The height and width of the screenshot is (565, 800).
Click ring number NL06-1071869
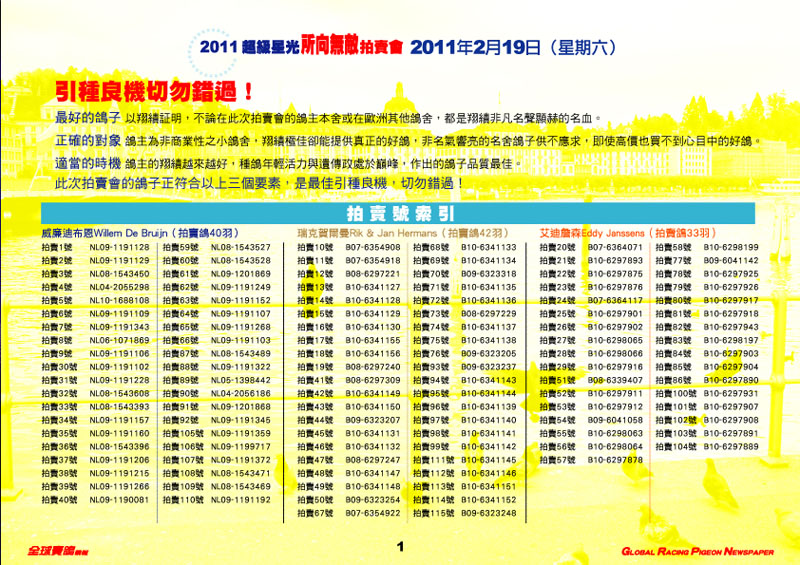pyautogui.click(x=119, y=340)
